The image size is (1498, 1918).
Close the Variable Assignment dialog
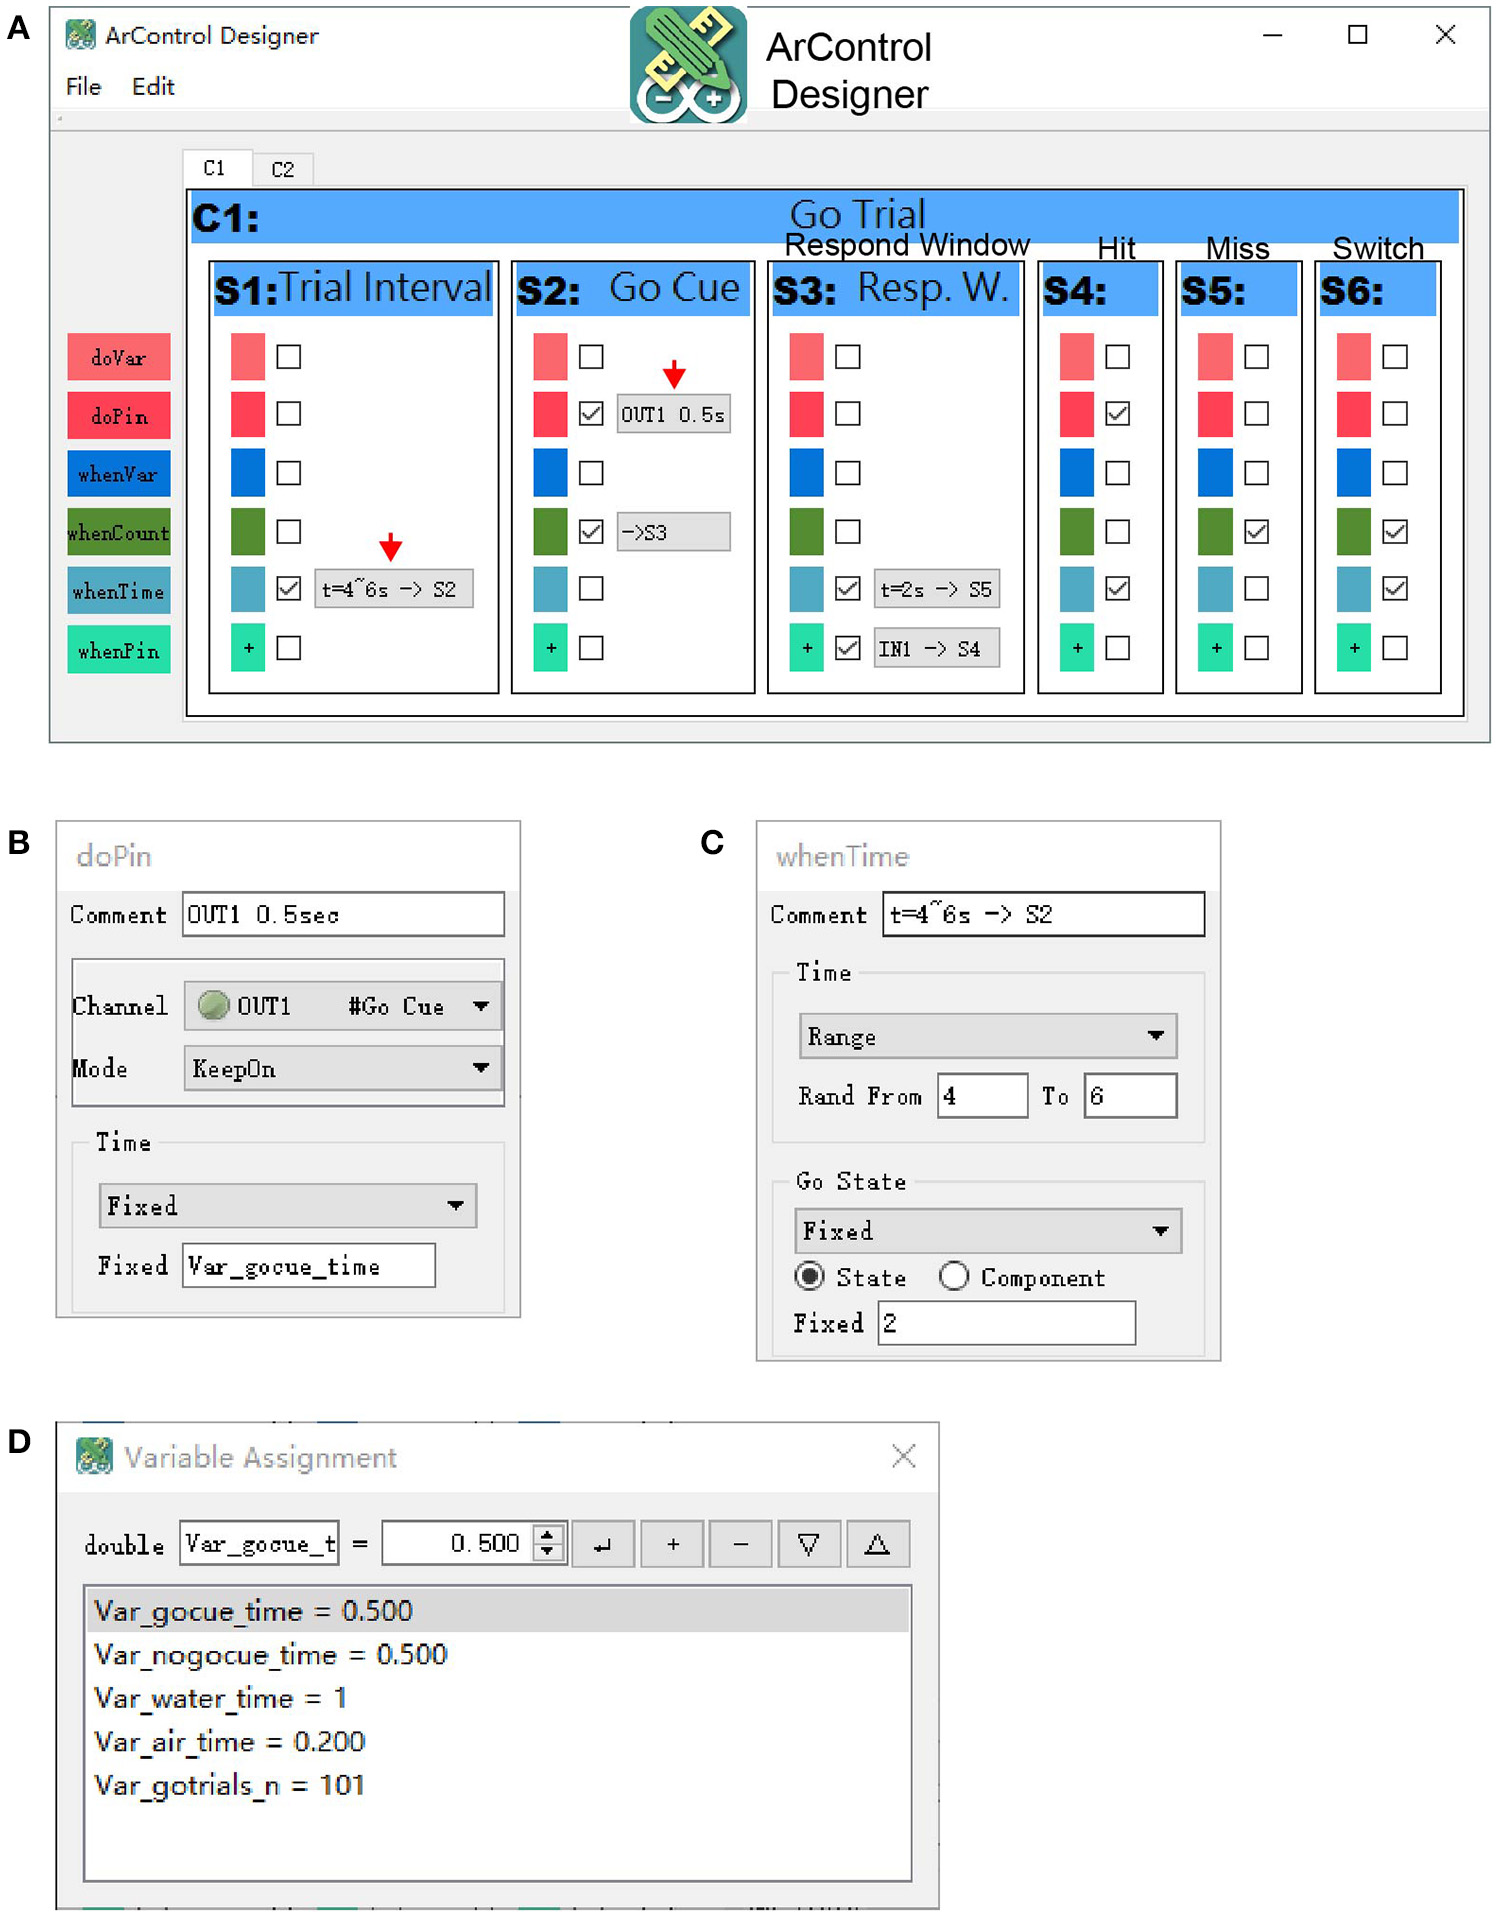[903, 1456]
